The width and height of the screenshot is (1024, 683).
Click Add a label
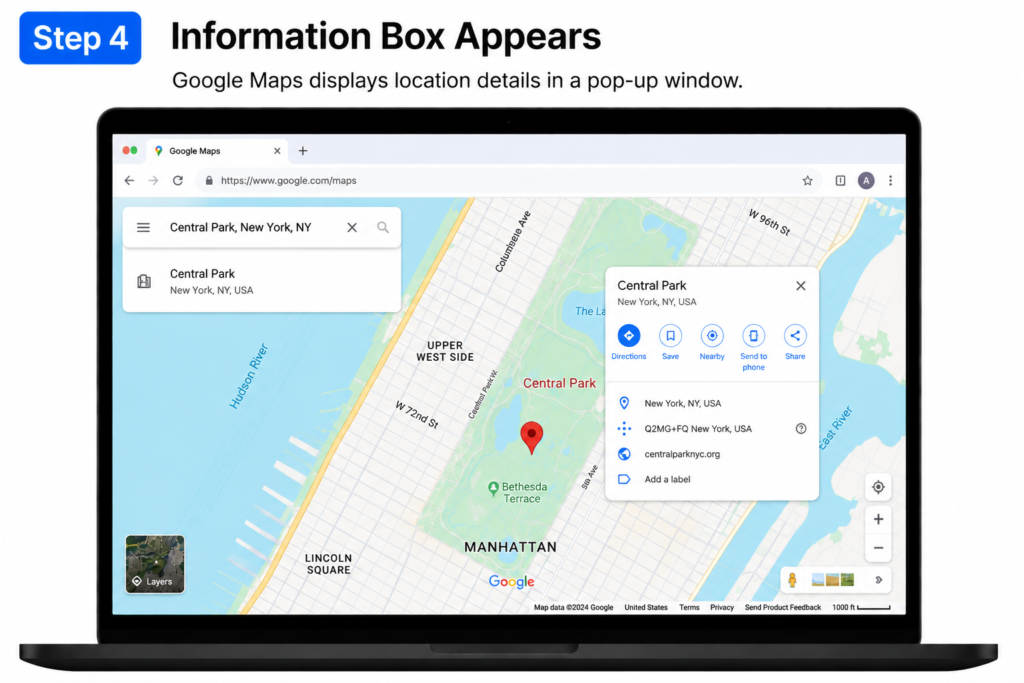667,479
